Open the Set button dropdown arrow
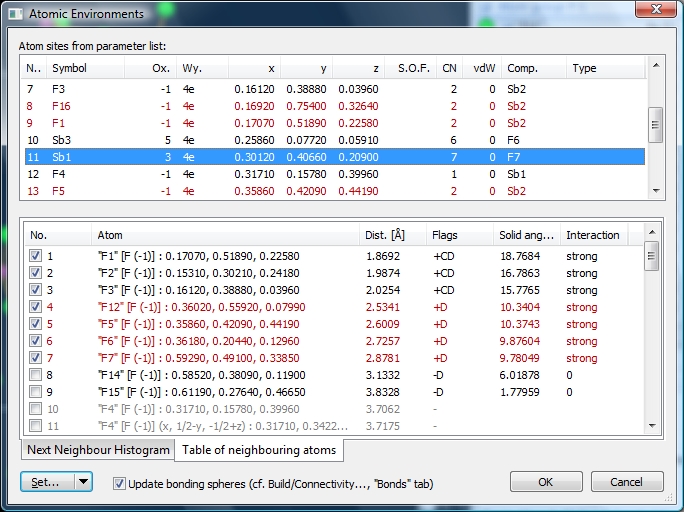 coord(83,482)
